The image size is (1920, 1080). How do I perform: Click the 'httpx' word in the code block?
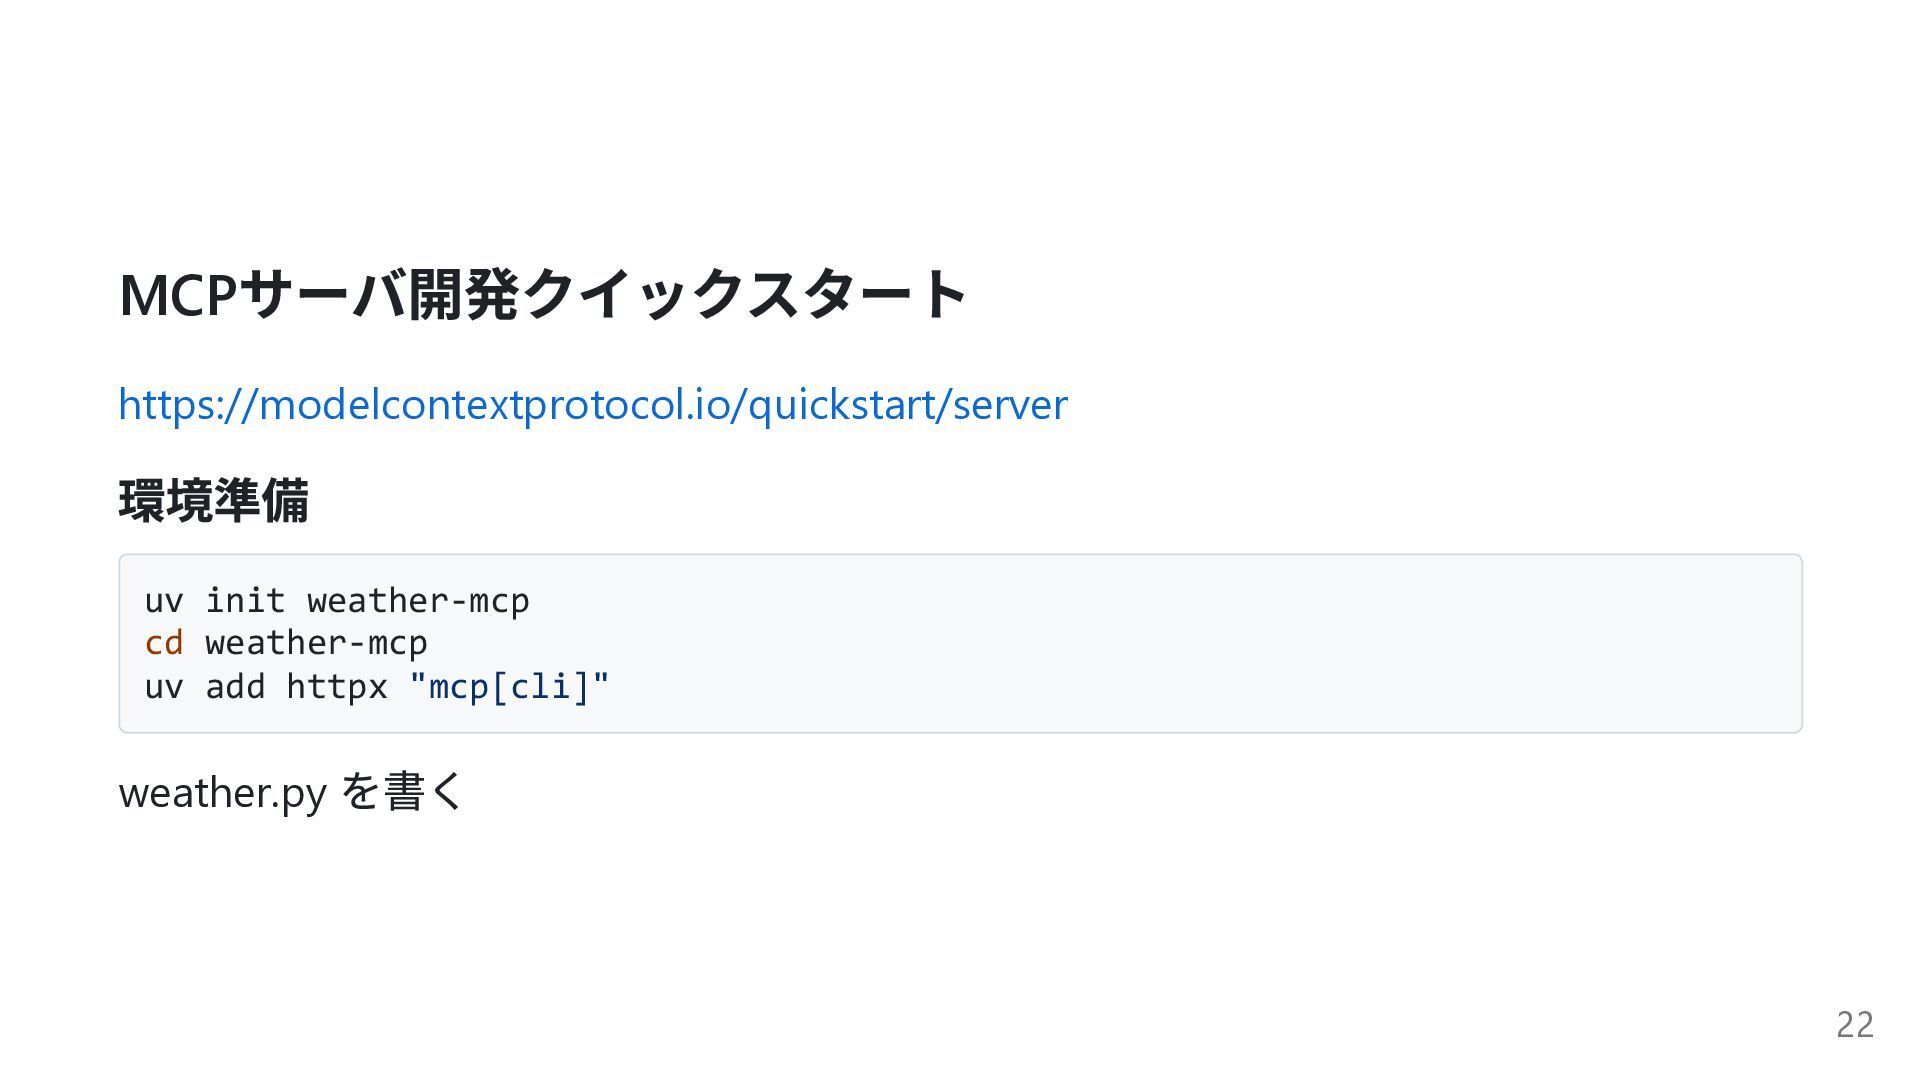click(x=337, y=687)
